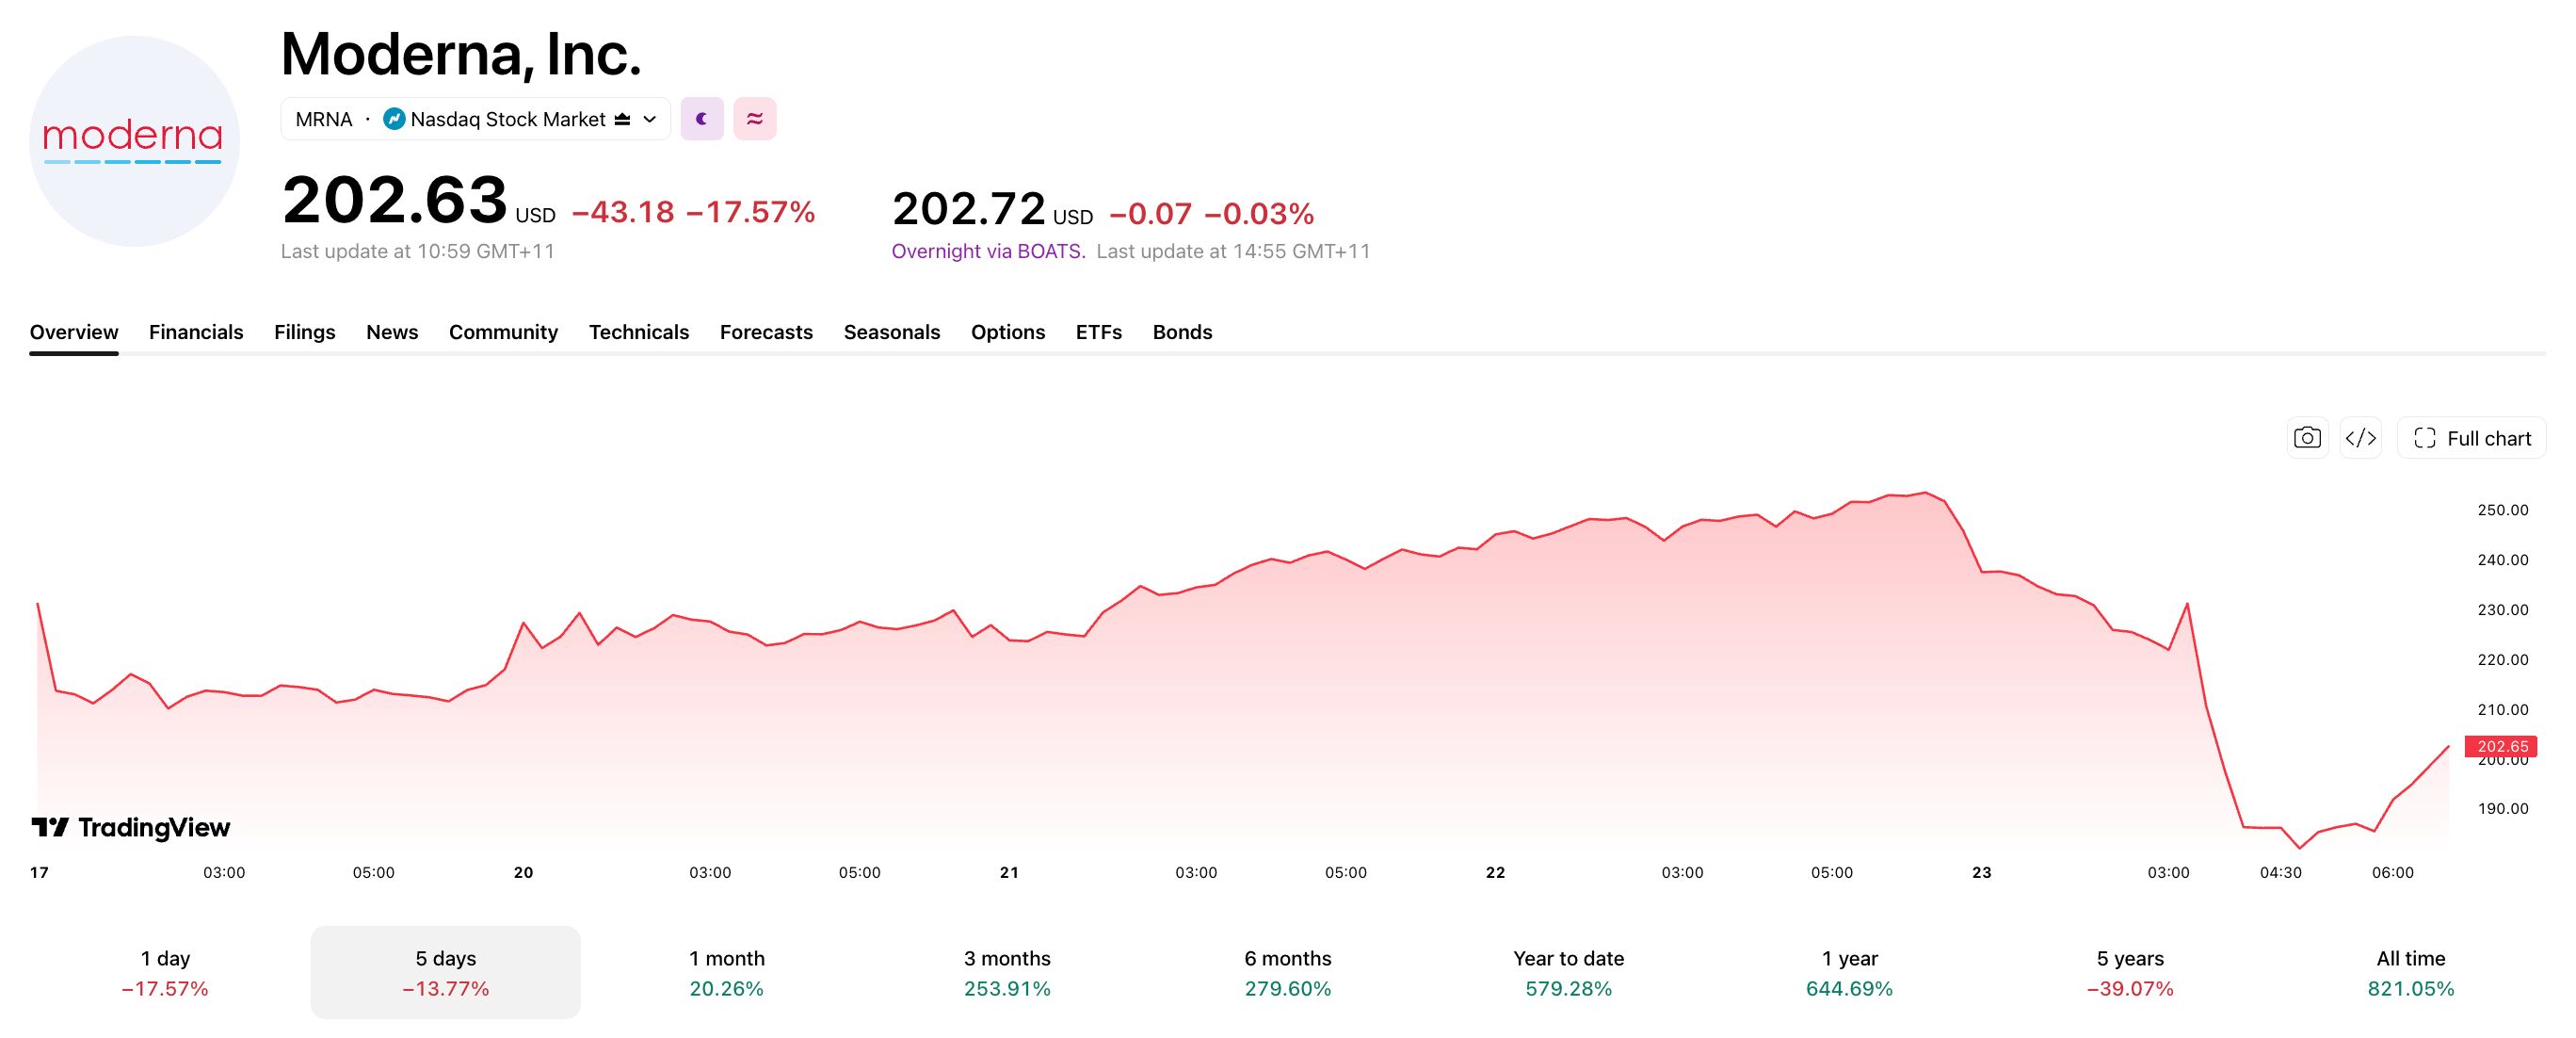Go to the Options tab
The image size is (2576, 1038).
click(x=1008, y=332)
